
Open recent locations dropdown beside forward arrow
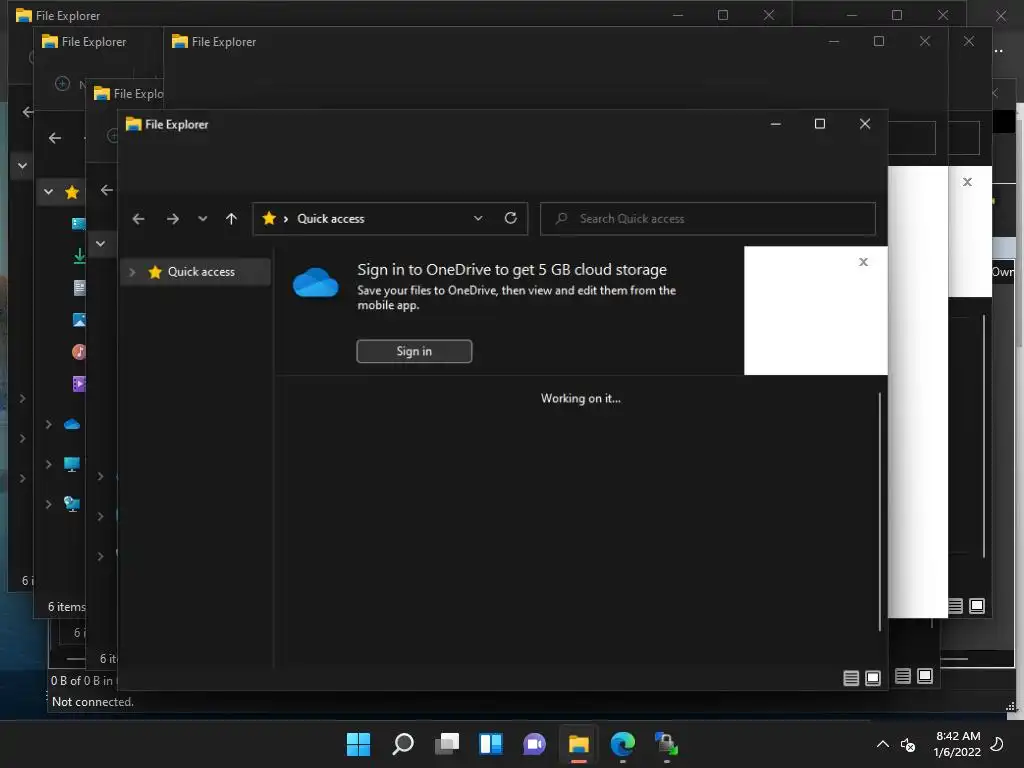click(202, 219)
